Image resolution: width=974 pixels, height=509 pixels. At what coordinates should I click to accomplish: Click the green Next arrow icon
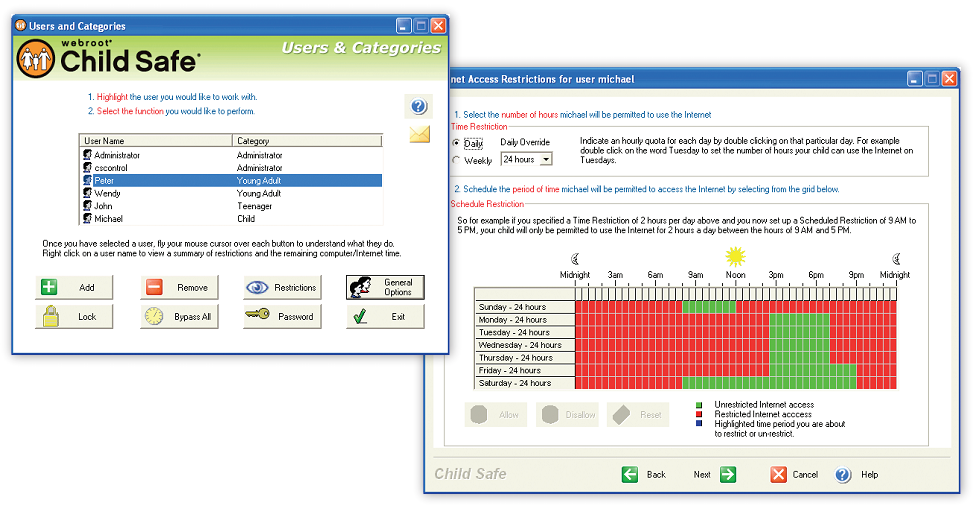click(728, 474)
